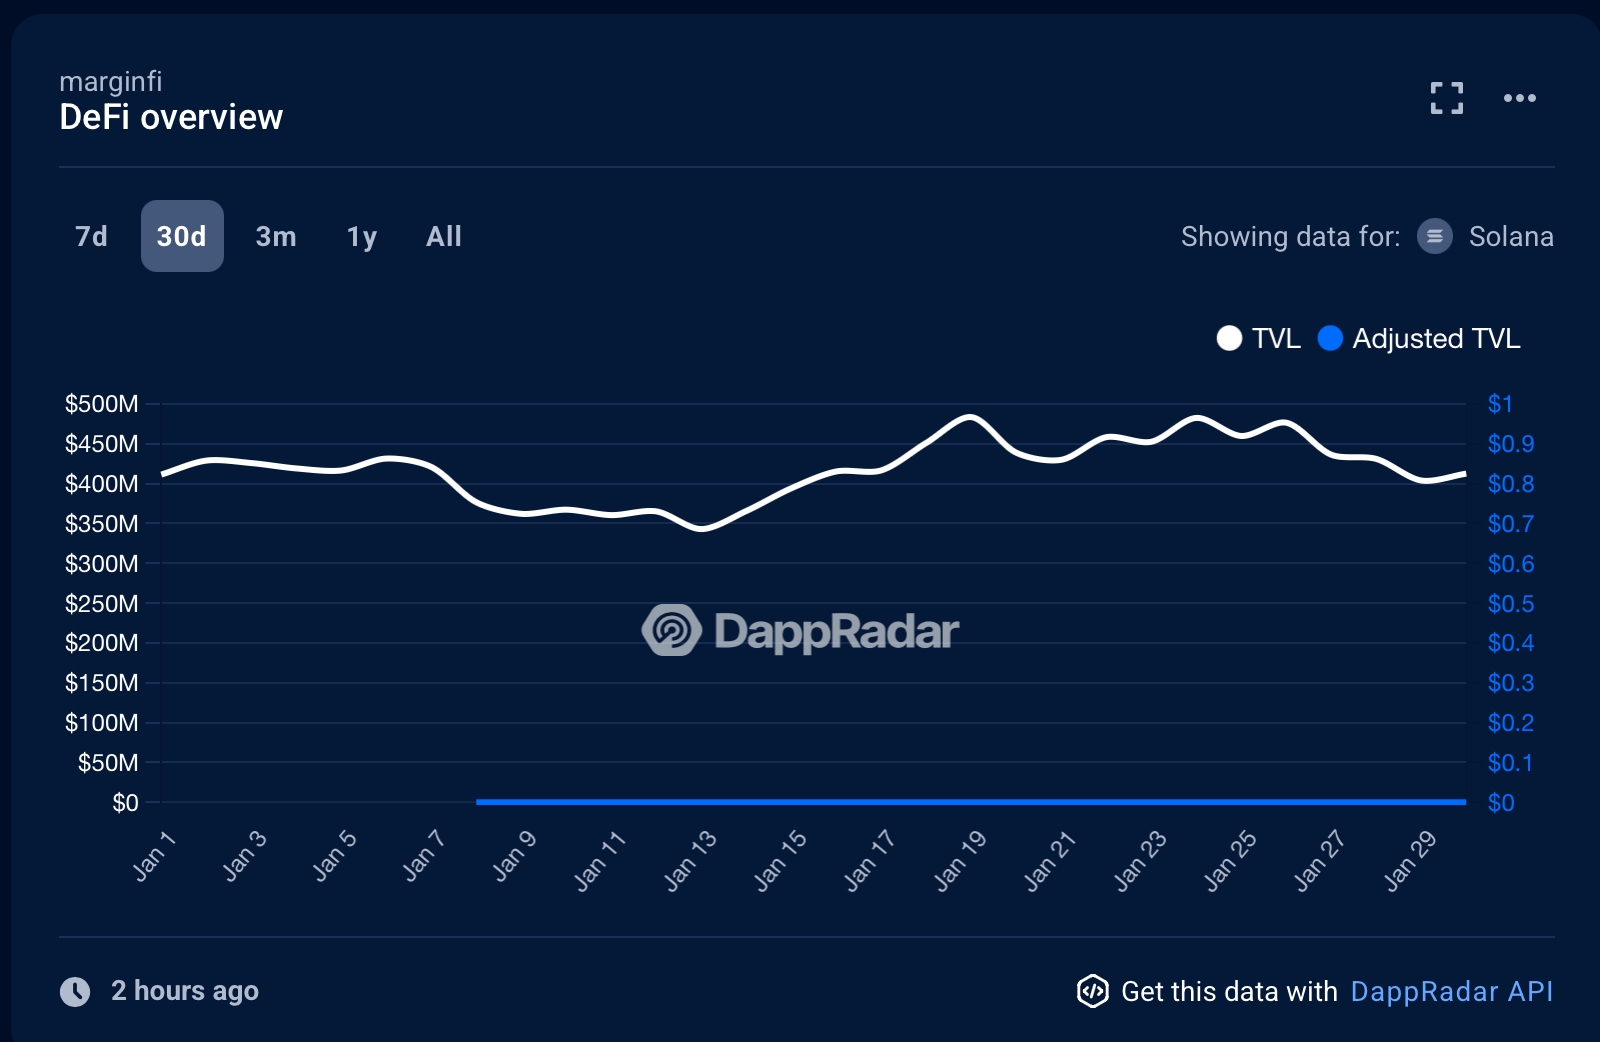Show All time range data

[444, 236]
